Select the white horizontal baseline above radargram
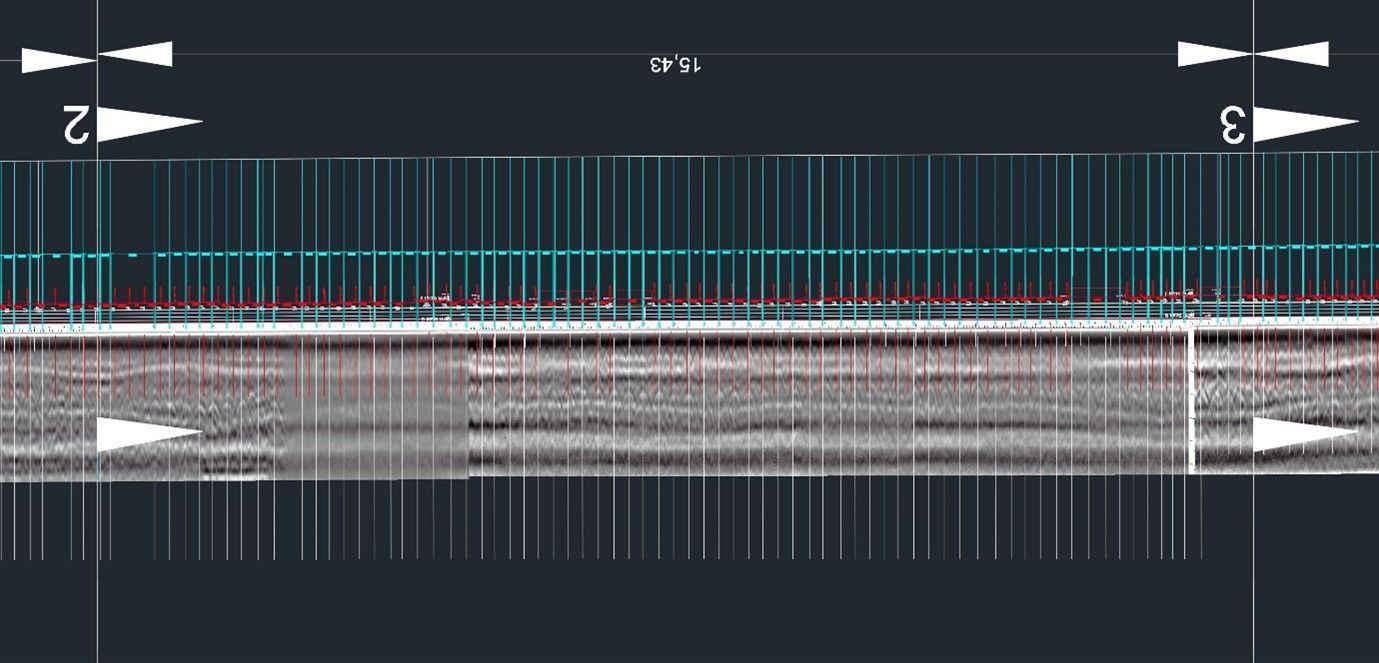This screenshot has width=1379, height=663. click(x=689, y=327)
